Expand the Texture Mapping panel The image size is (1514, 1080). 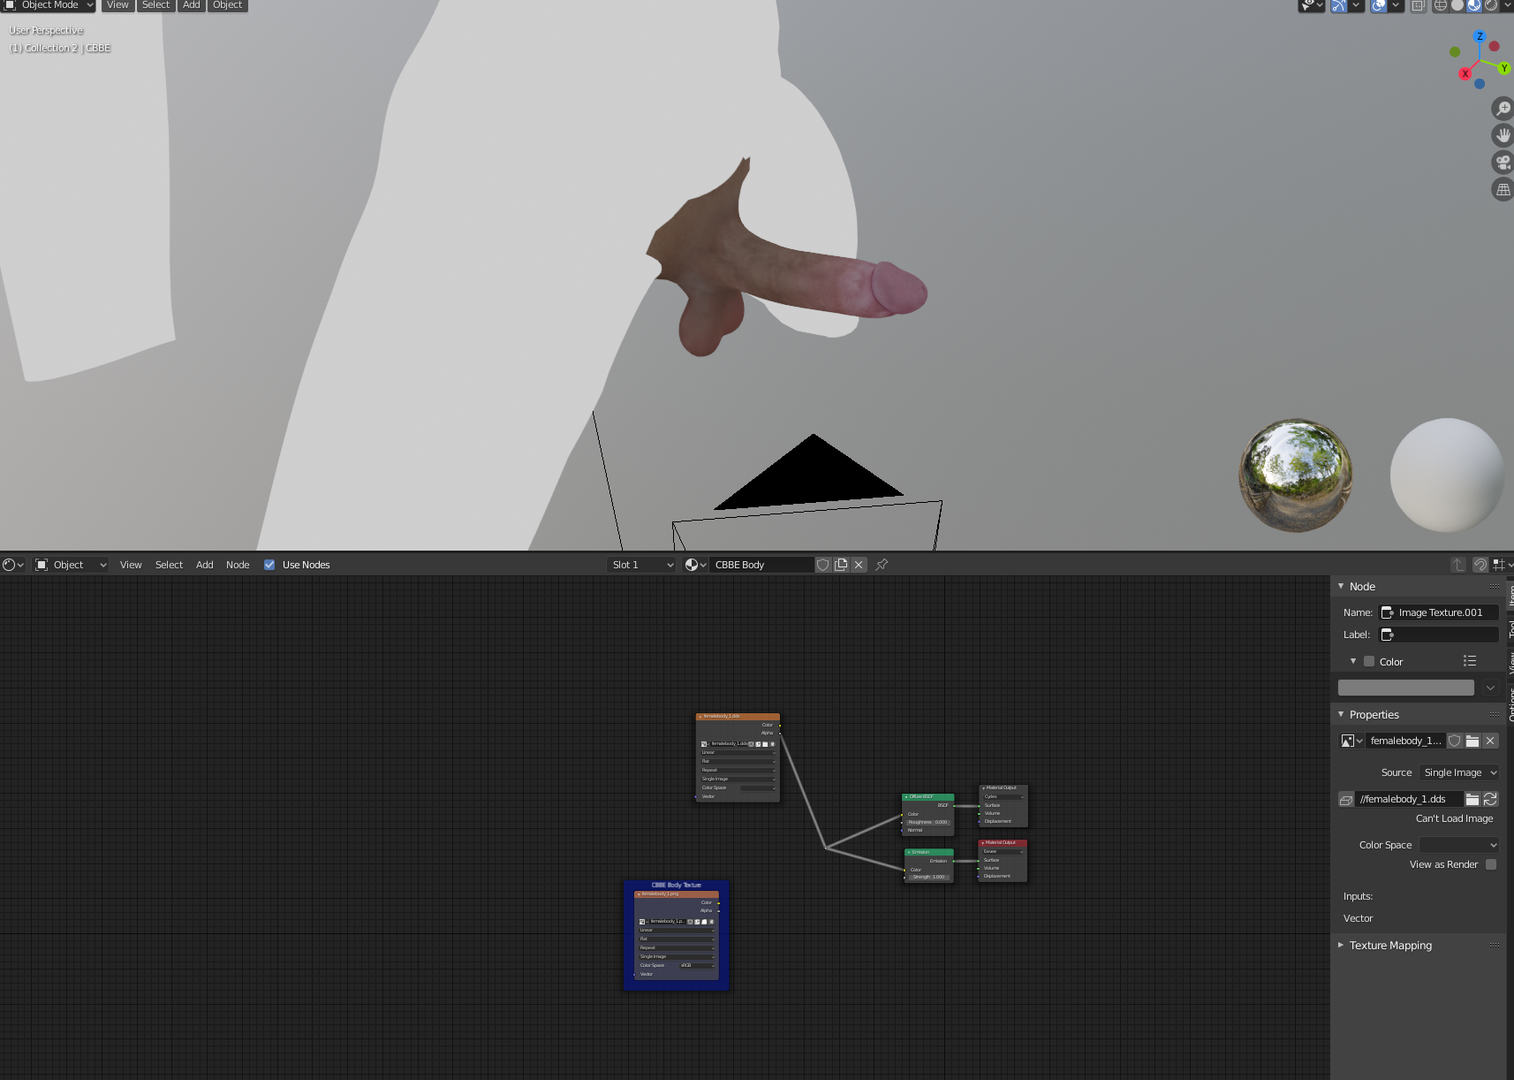point(1390,945)
